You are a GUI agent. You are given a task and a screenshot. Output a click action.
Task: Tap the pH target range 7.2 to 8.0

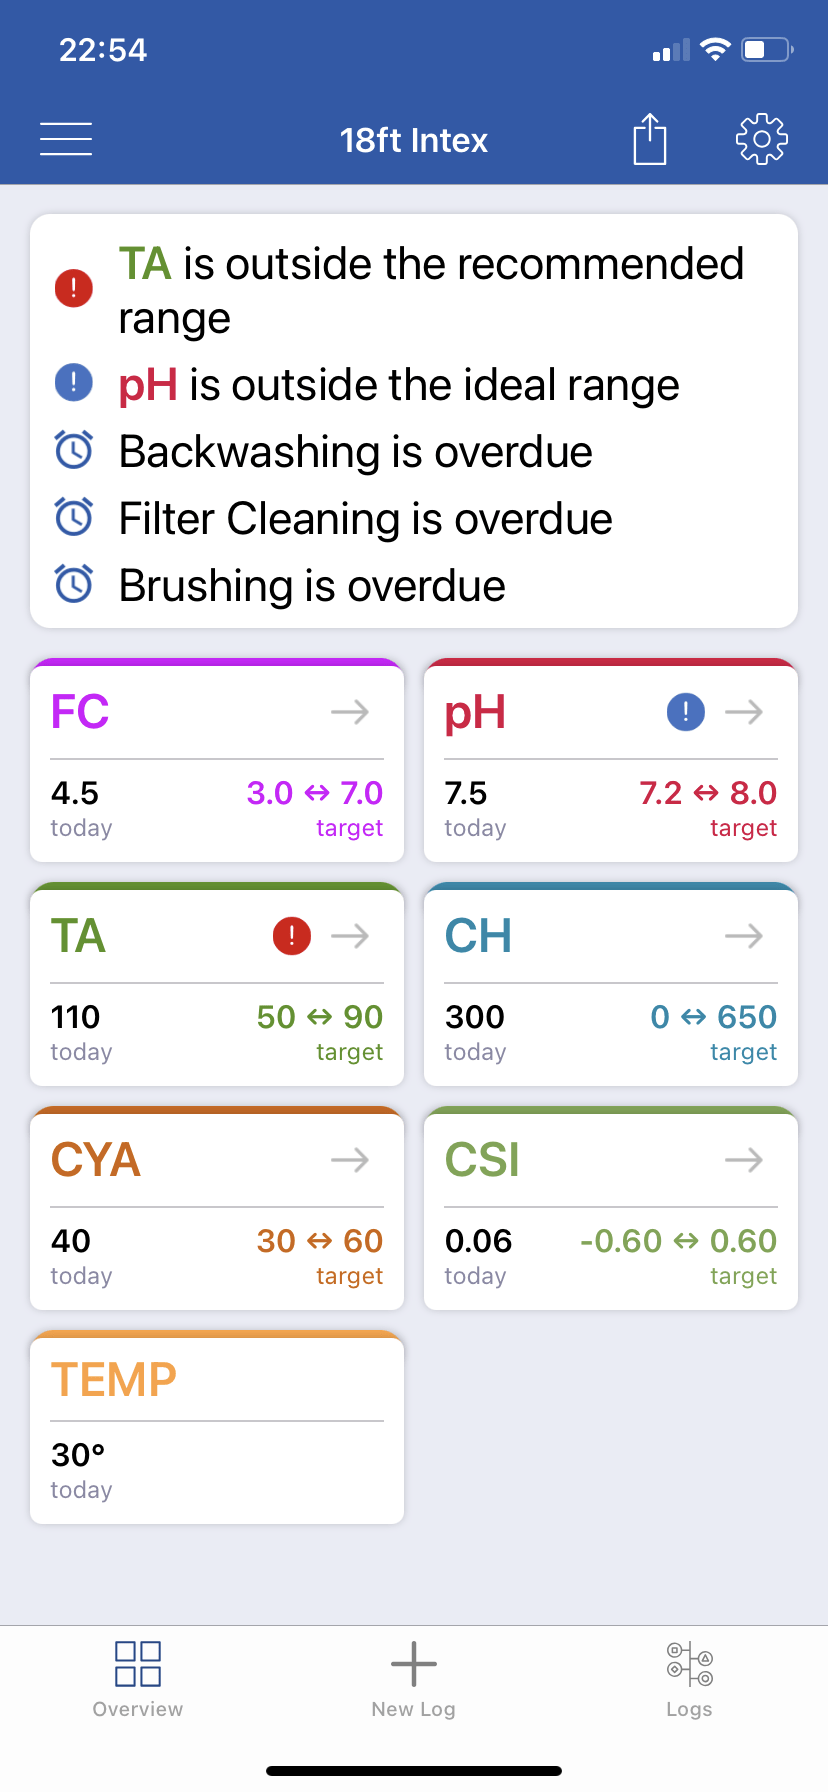(x=708, y=793)
